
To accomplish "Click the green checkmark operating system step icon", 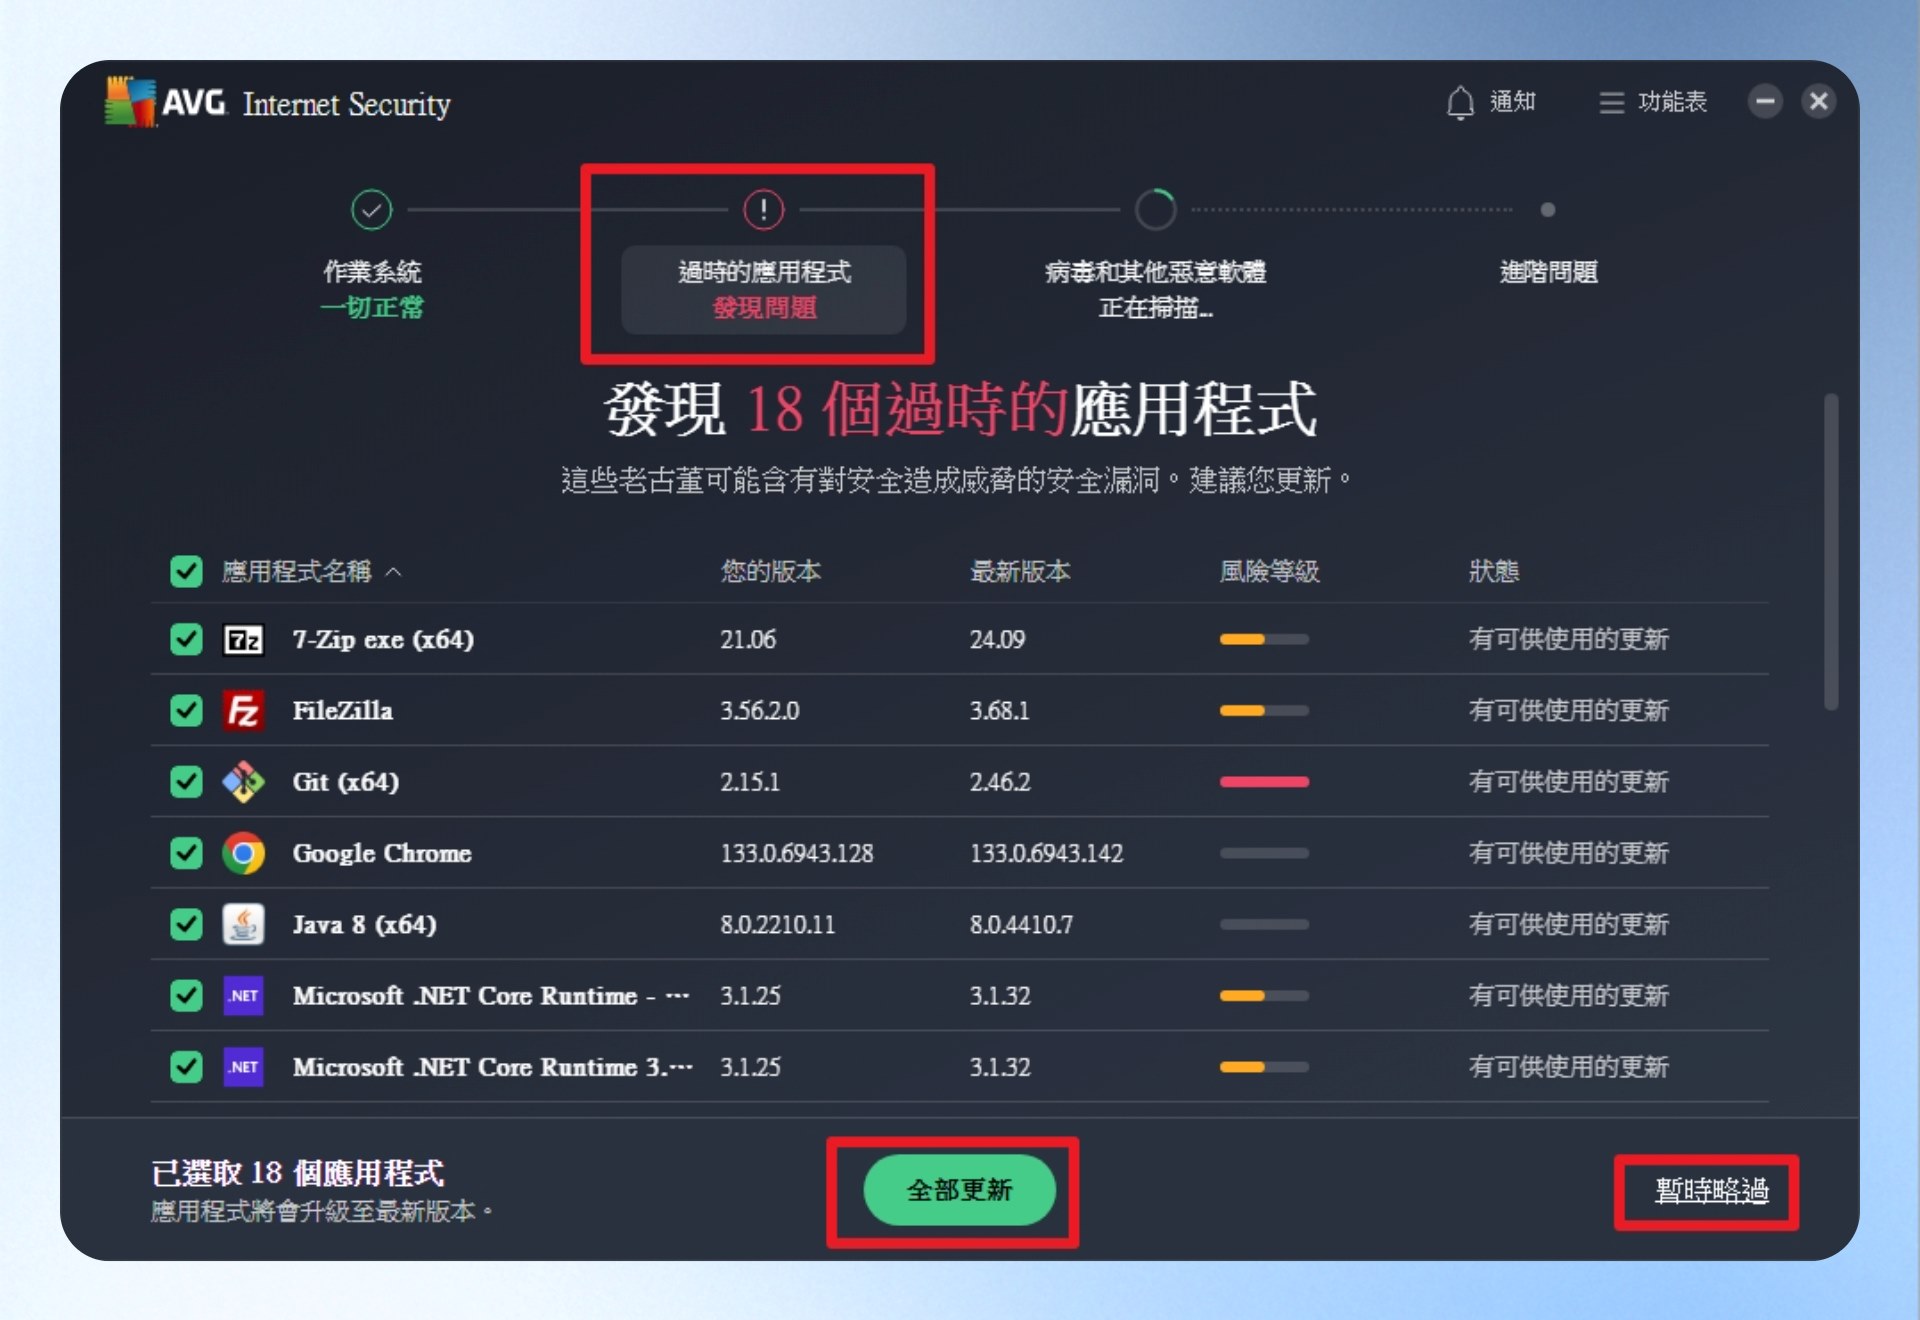I will click(x=372, y=210).
